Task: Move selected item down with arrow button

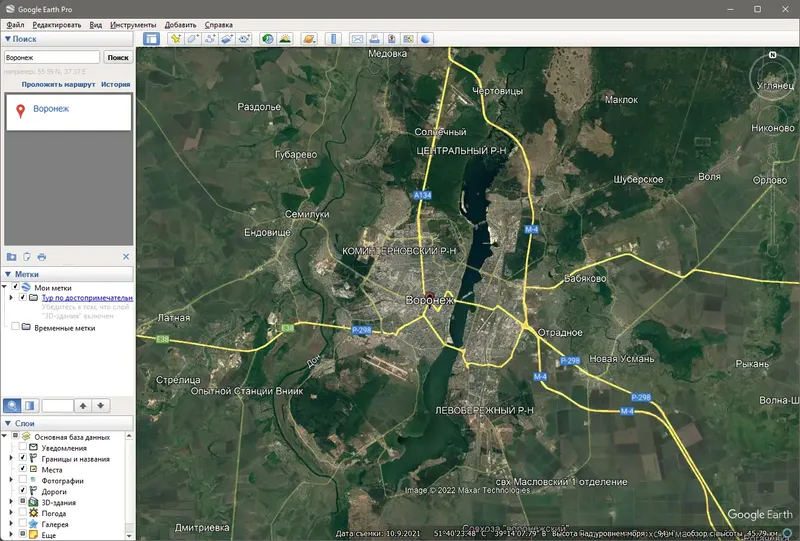Action: [x=101, y=406]
